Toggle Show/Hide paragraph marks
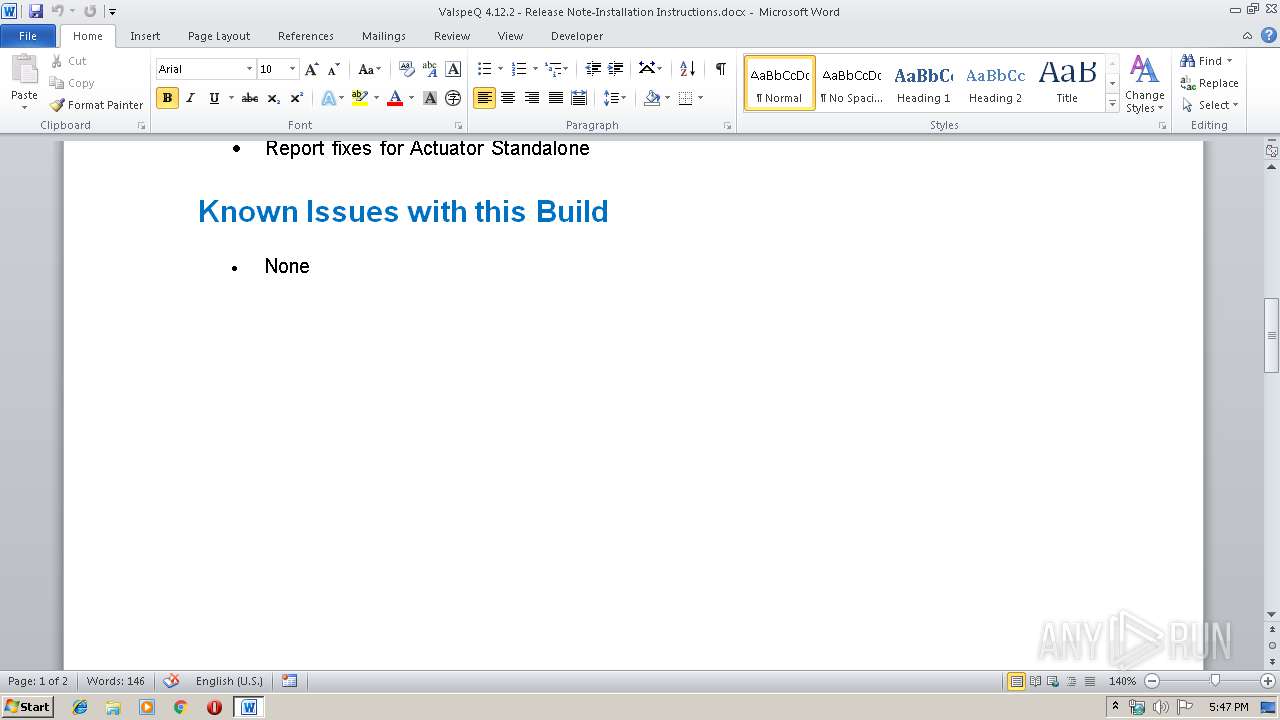The image size is (1280, 720). coord(720,68)
